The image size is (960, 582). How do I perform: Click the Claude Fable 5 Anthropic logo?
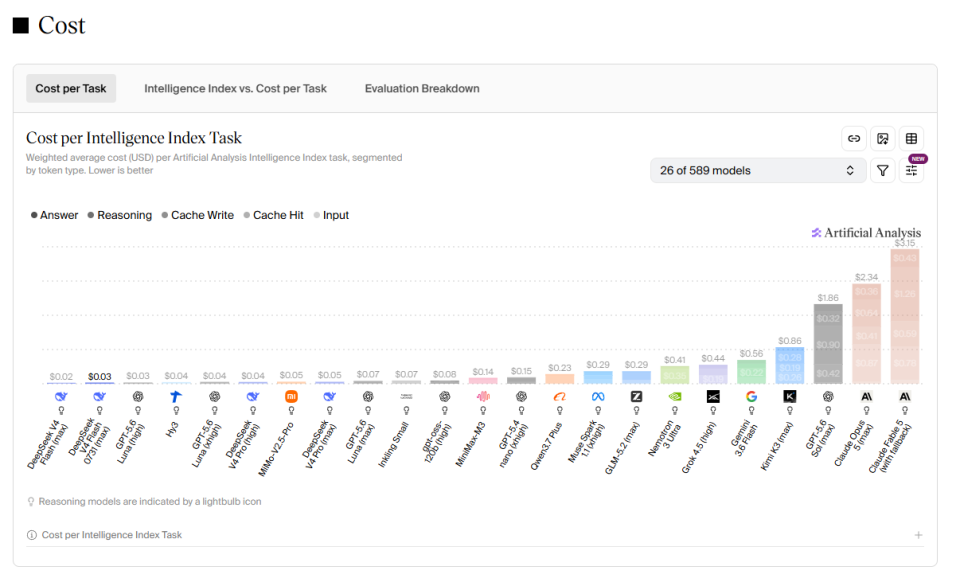pos(905,397)
